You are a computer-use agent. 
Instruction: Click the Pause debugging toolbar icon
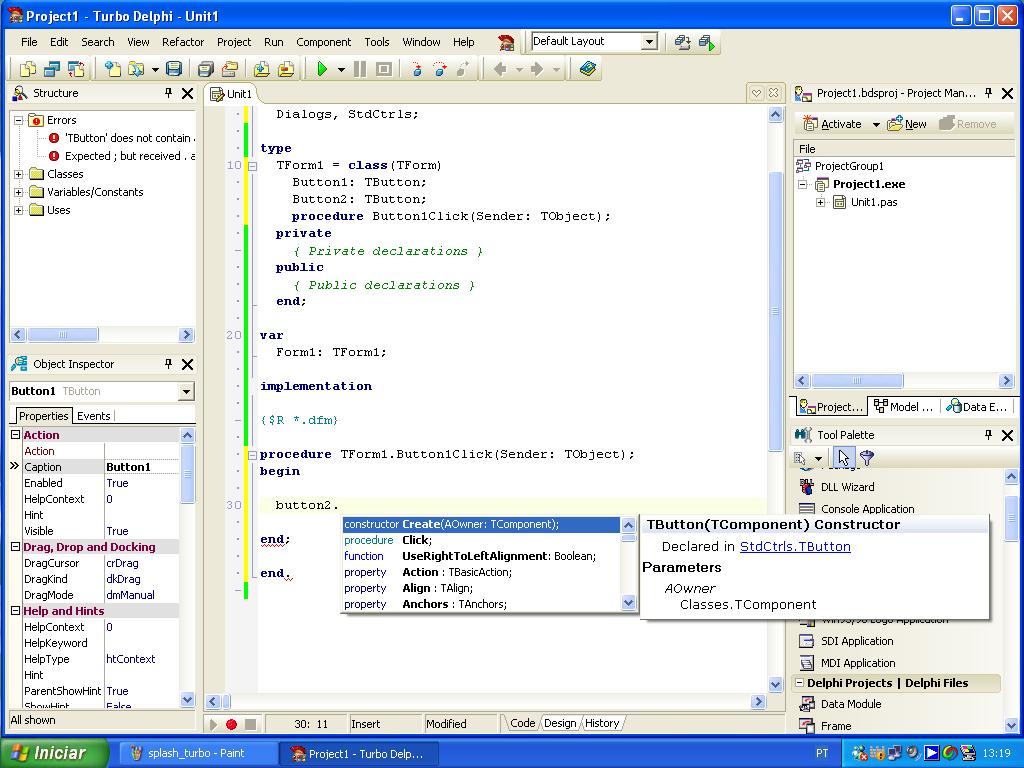[x=360, y=69]
